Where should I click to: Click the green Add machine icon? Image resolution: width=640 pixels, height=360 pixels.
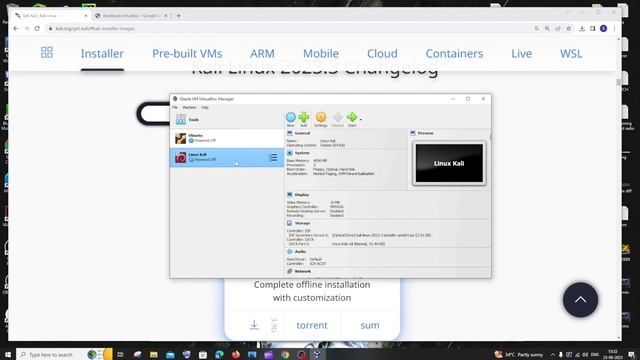tap(304, 118)
